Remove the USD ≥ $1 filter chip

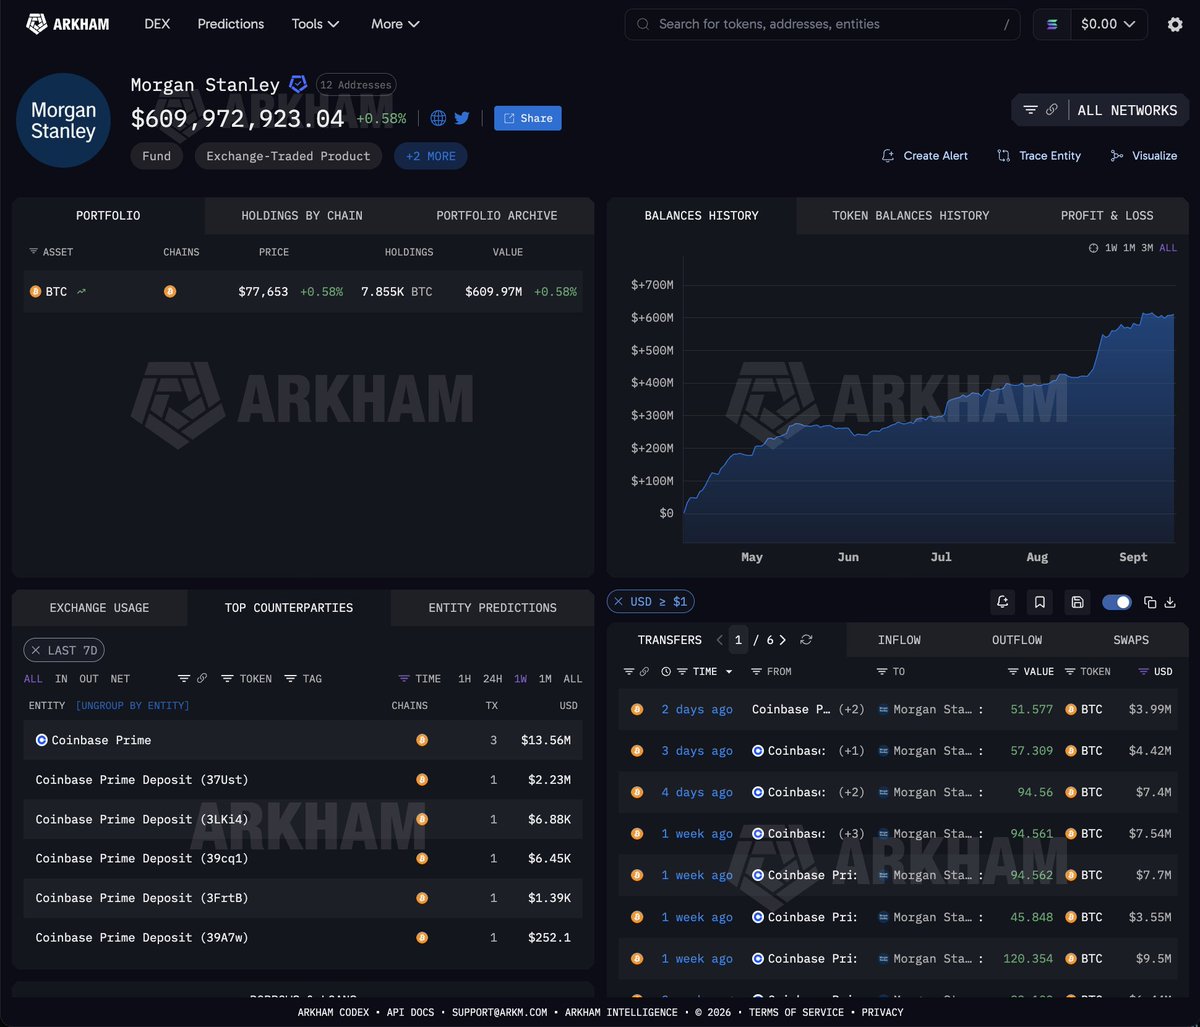[618, 602]
